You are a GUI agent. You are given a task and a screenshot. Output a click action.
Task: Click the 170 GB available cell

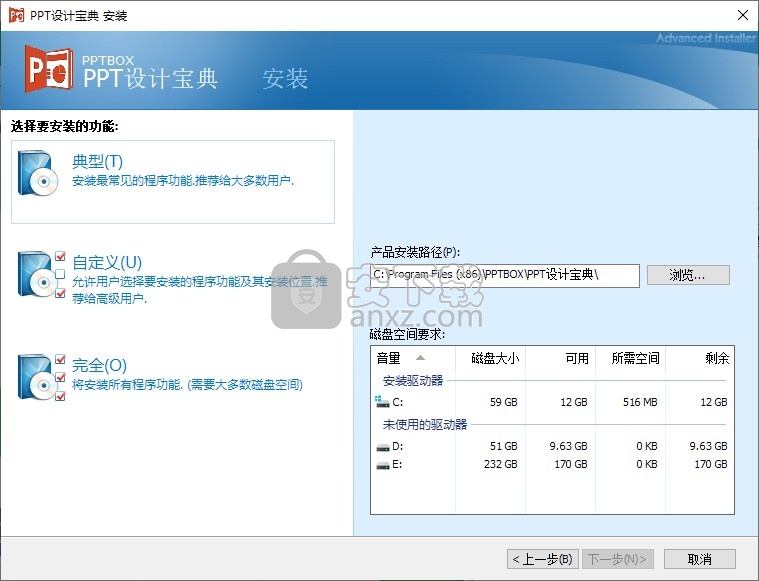pos(571,464)
